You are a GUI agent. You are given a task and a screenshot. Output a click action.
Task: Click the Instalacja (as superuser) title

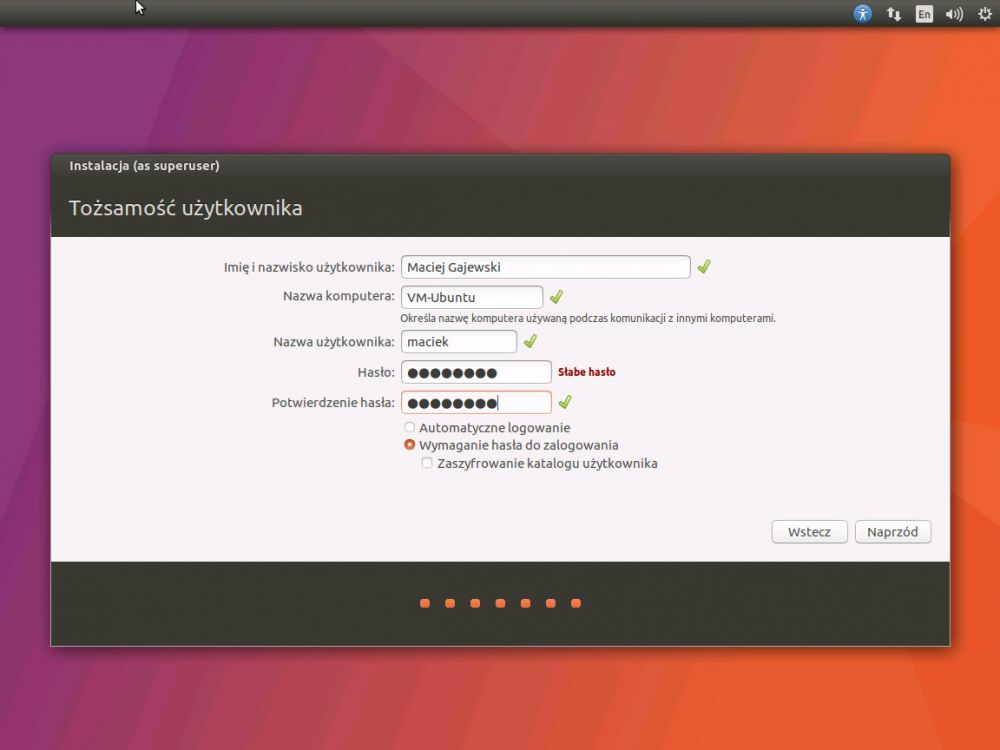click(144, 166)
